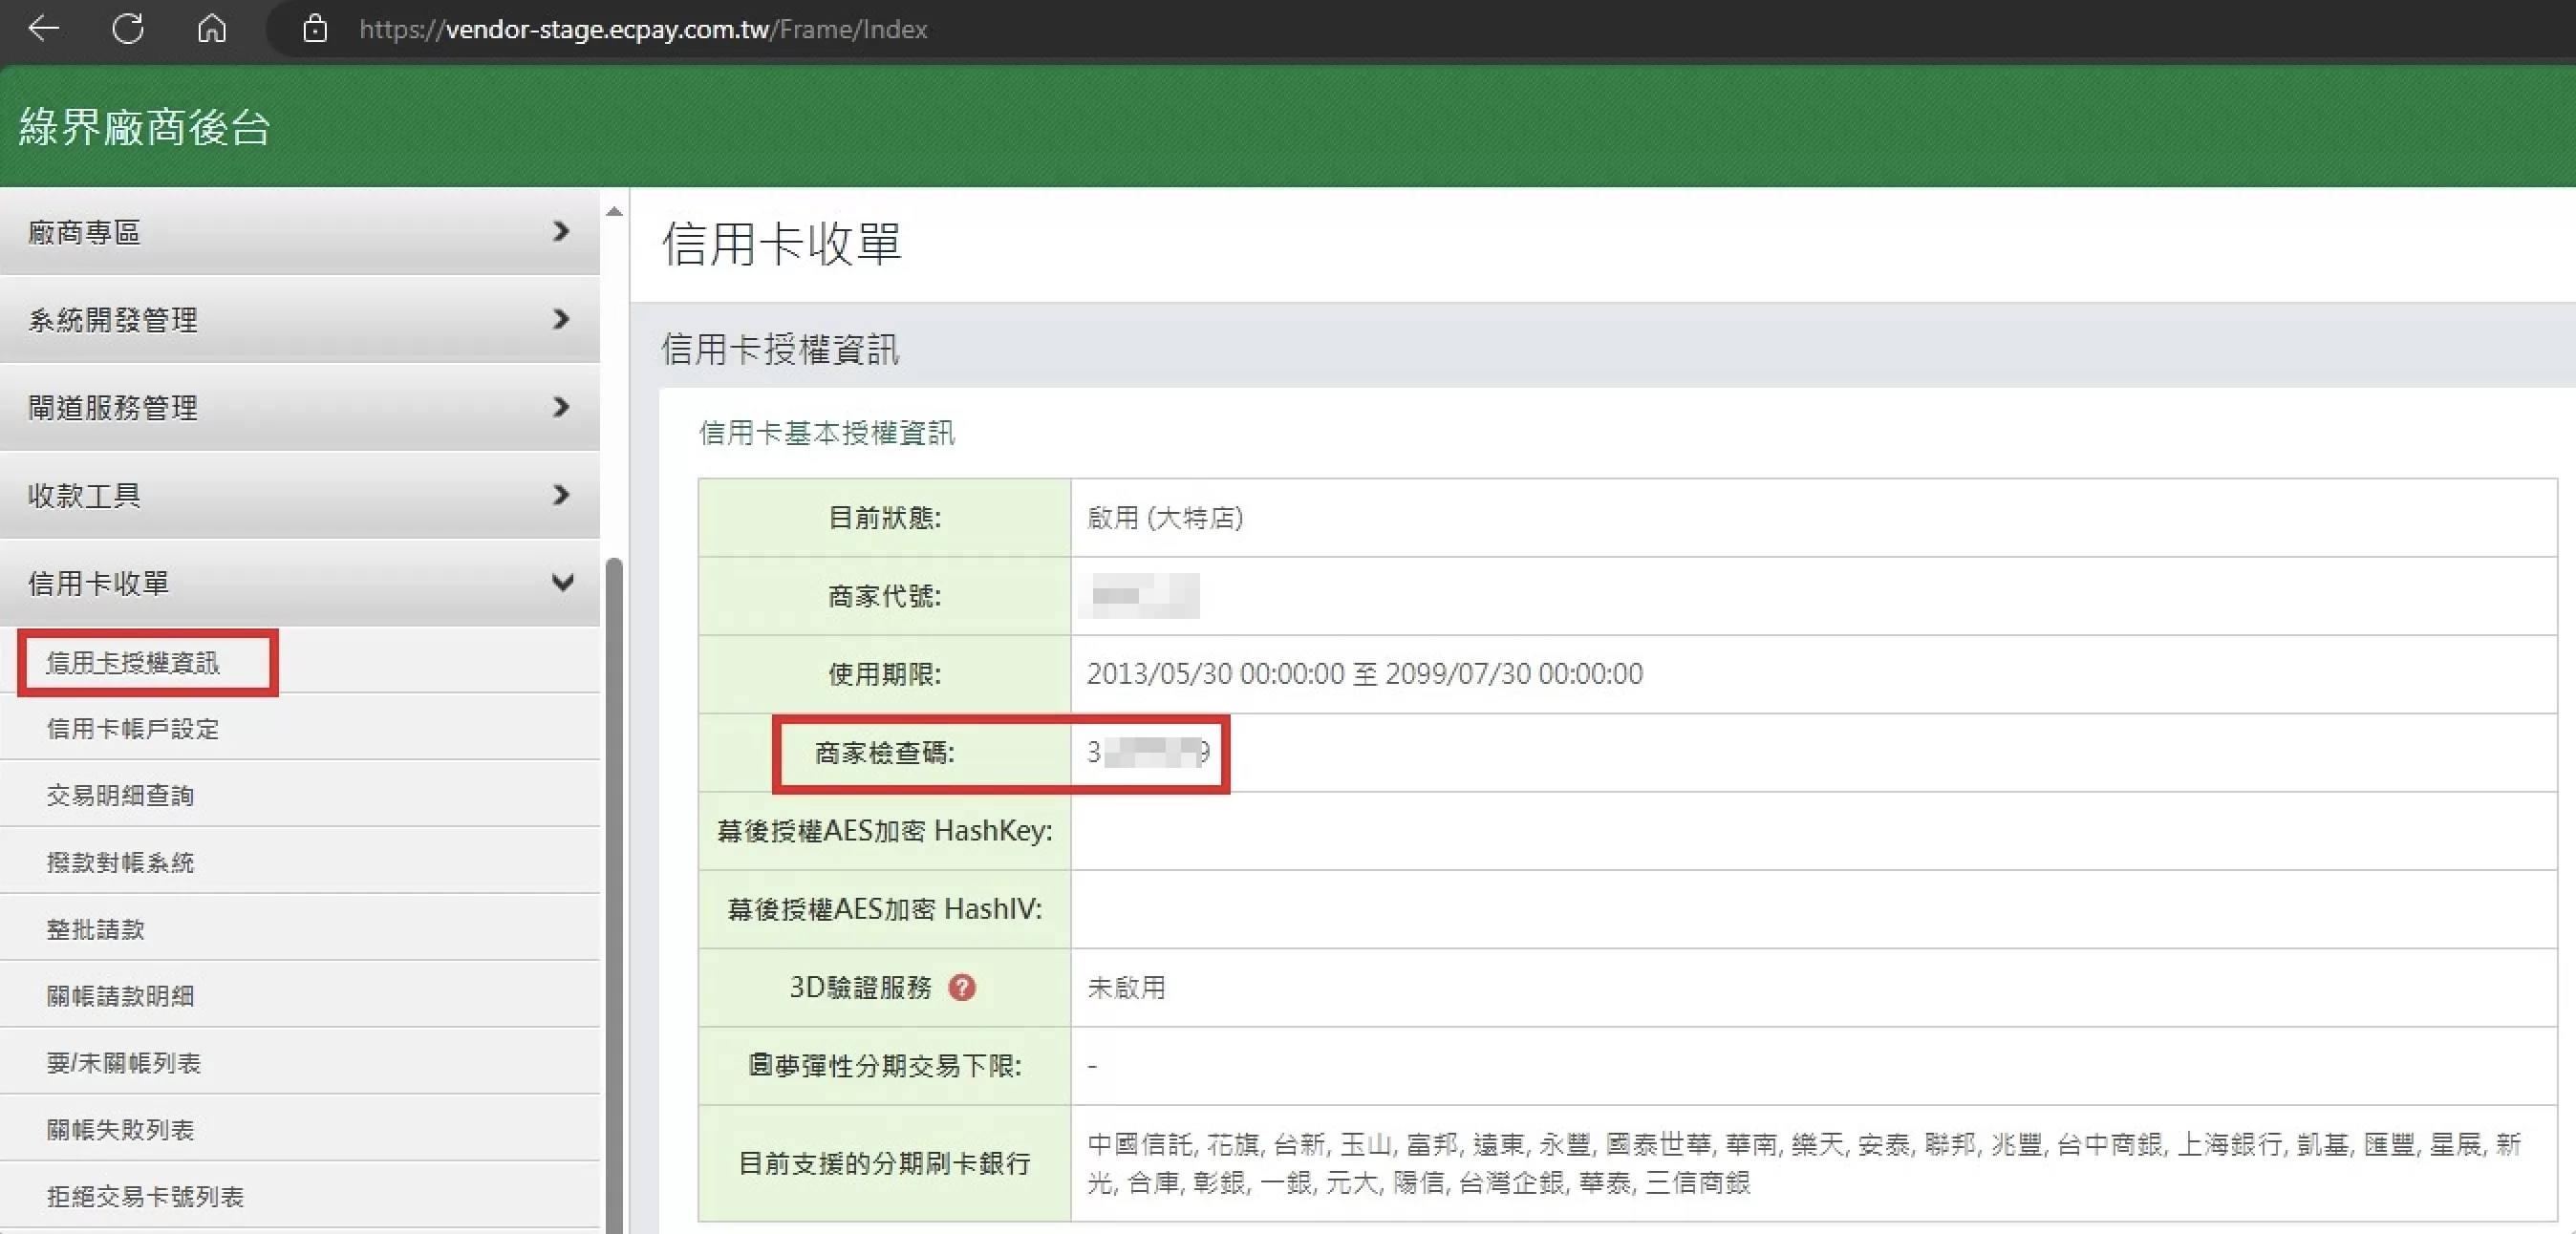
Task: Open 交易明細查詢 menu item
Action: pos(120,796)
